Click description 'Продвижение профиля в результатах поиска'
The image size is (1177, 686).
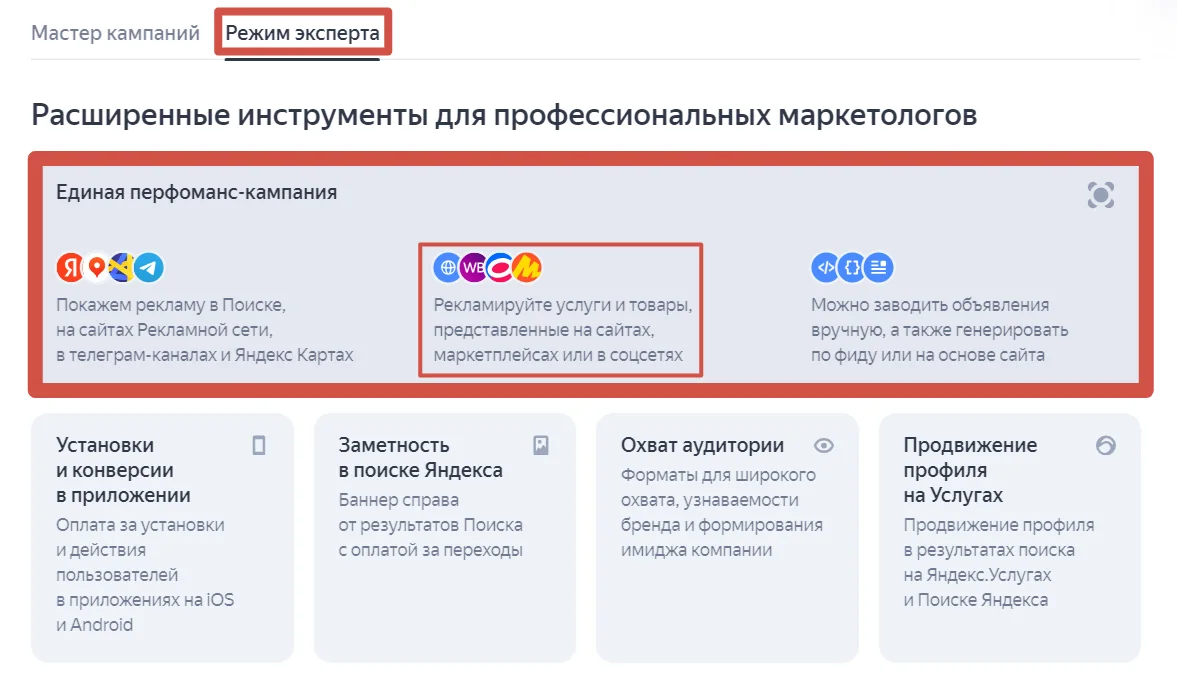998,537
